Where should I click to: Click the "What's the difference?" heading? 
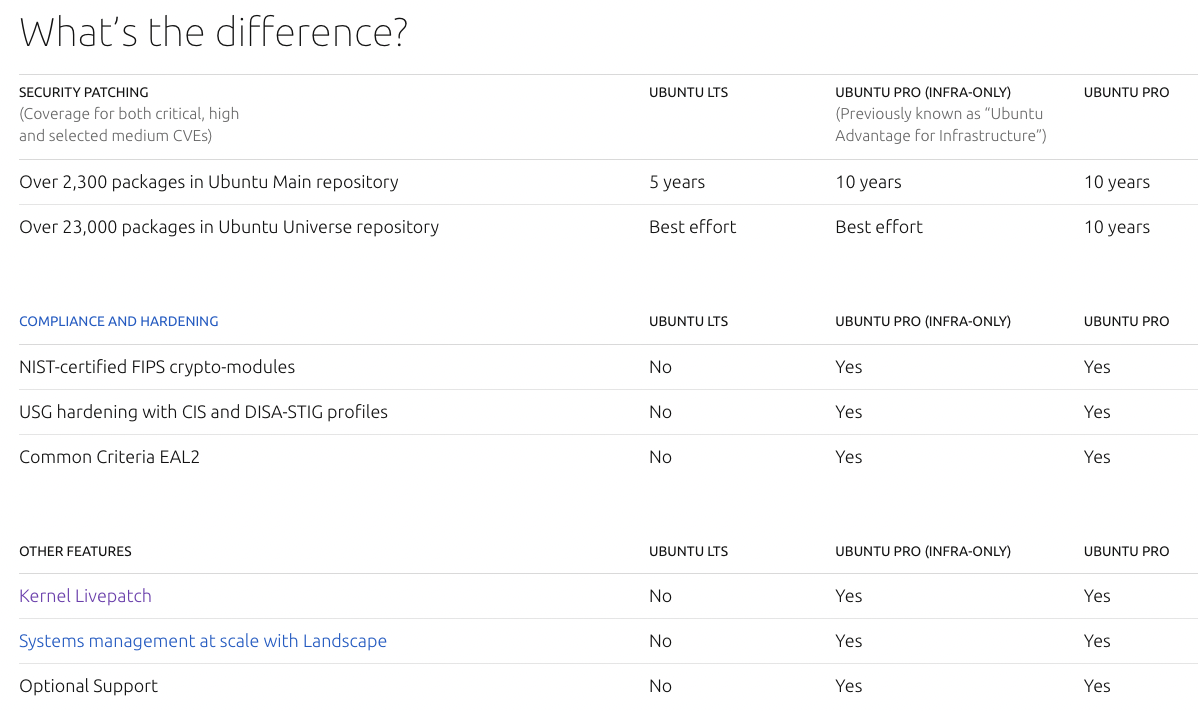point(213,33)
